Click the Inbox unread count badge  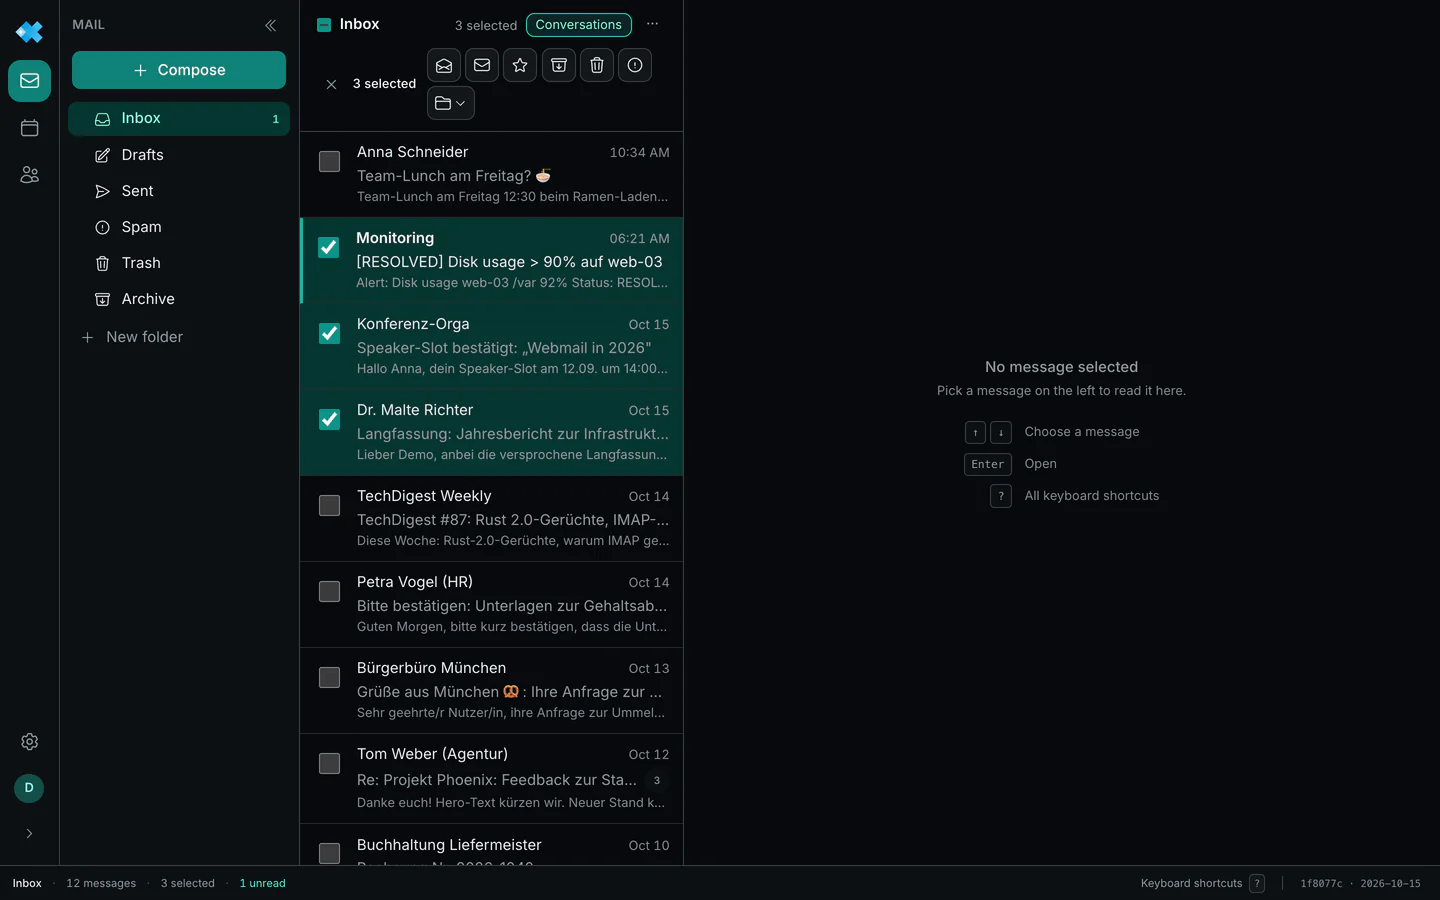pos(276,119)
